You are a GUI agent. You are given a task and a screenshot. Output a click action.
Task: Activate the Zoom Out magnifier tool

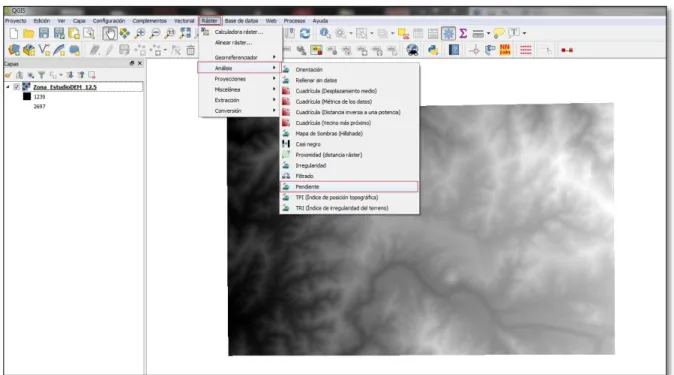(155, 33)
